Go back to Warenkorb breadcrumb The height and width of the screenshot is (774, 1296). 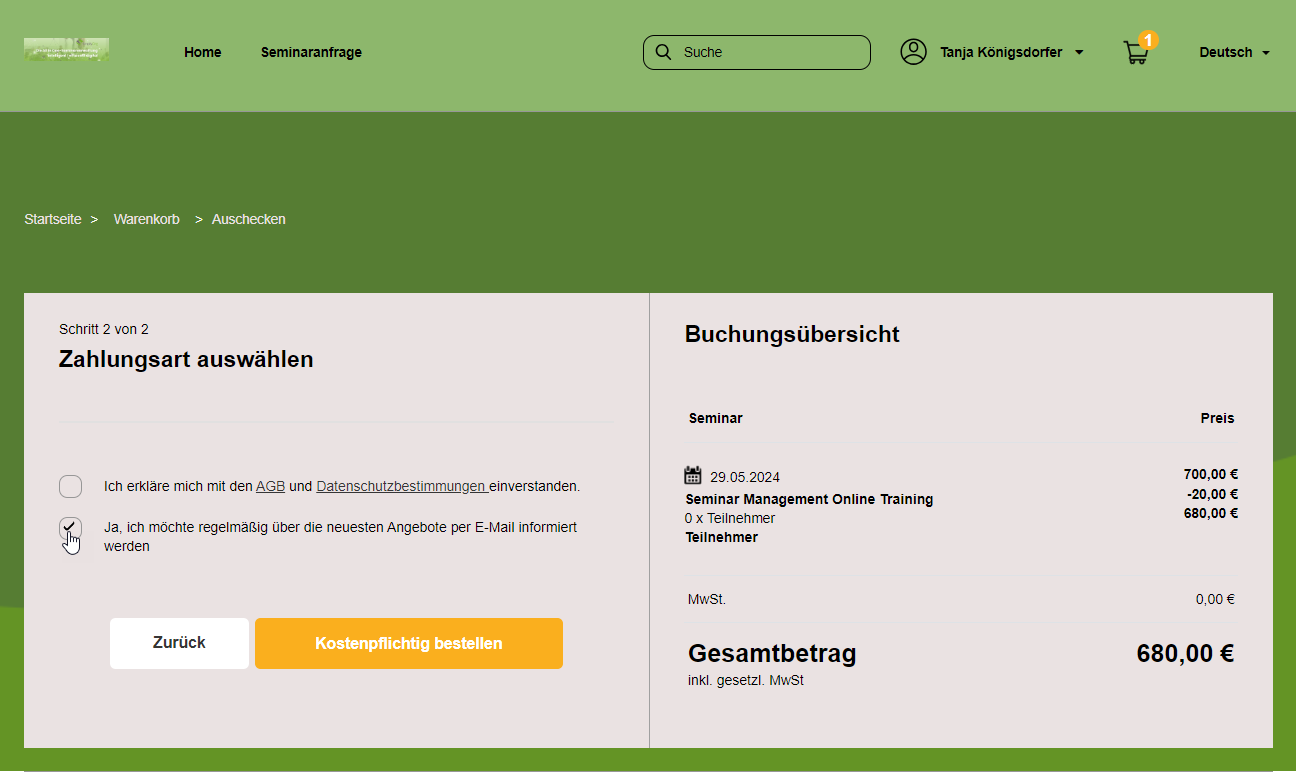(x=146, y=219)
